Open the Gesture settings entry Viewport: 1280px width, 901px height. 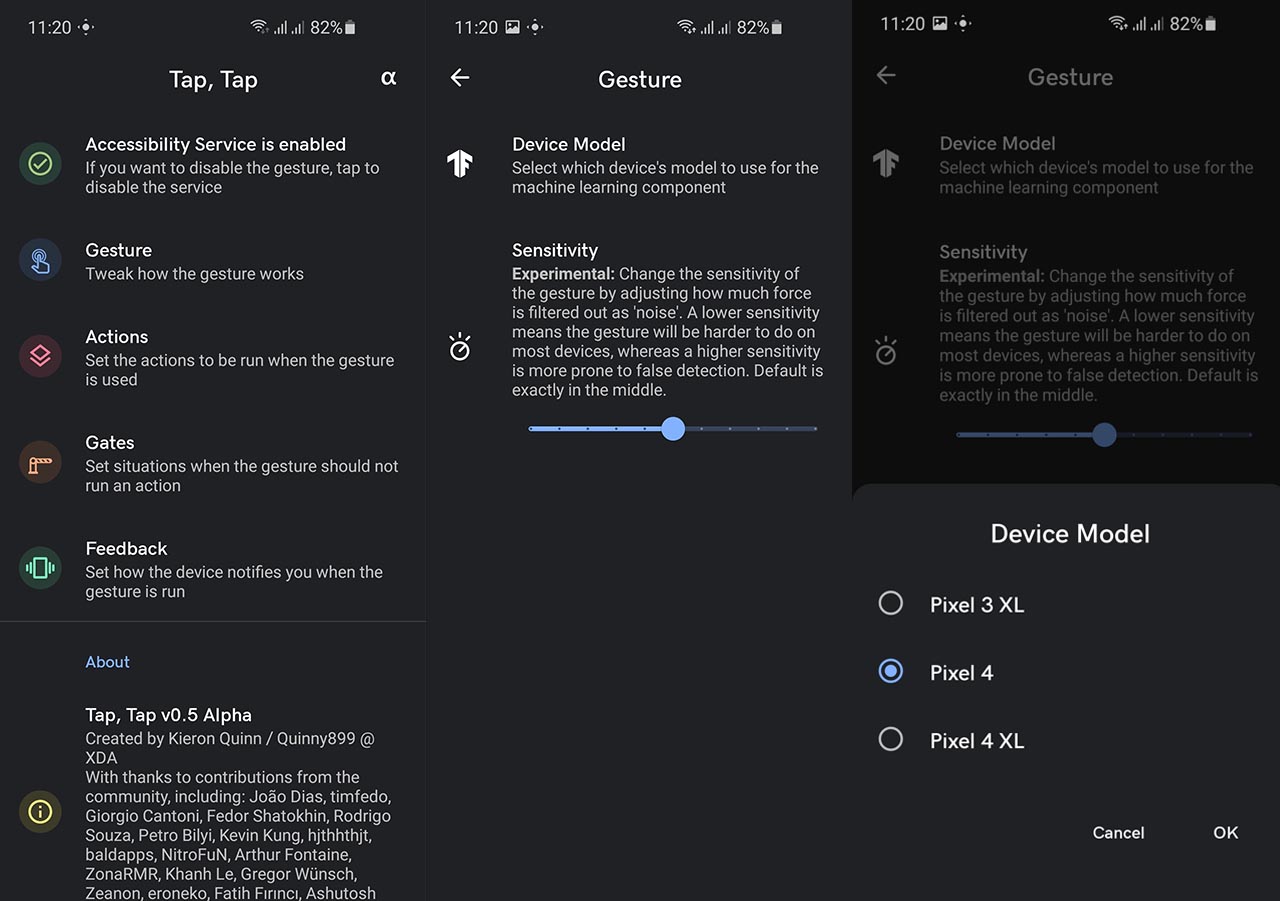213,261
